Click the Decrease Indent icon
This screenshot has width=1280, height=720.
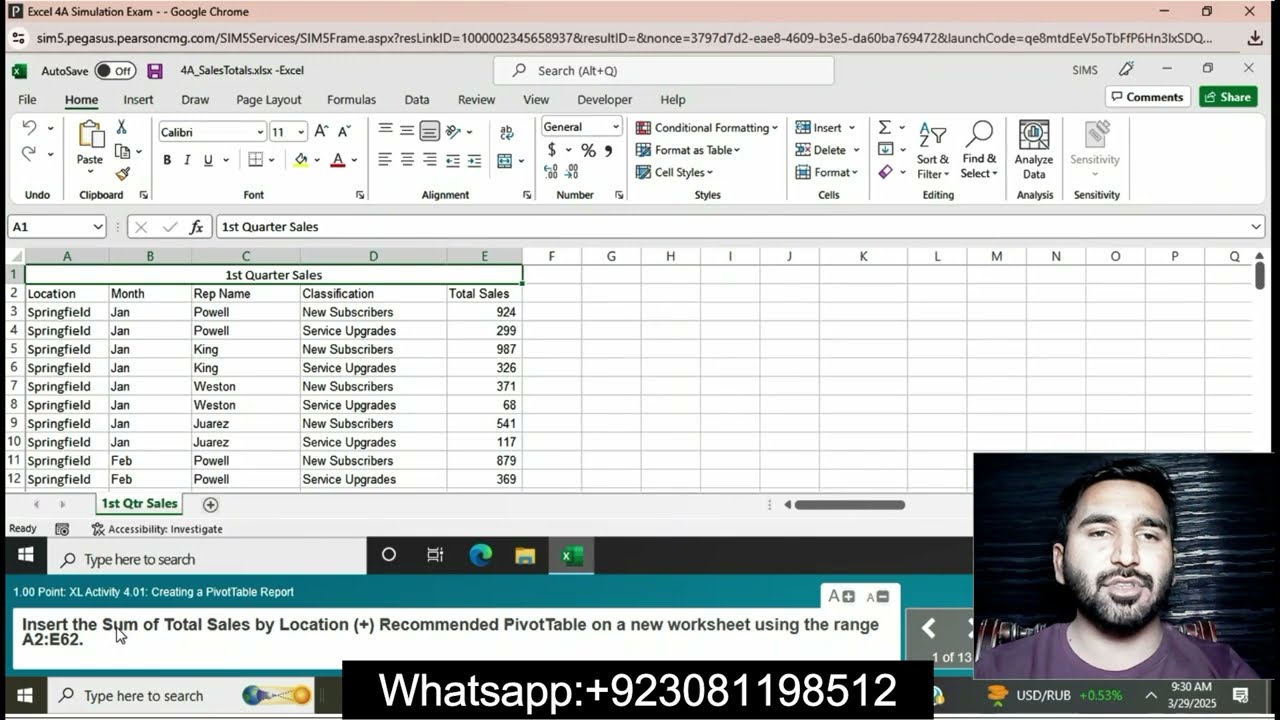point(453,160)
